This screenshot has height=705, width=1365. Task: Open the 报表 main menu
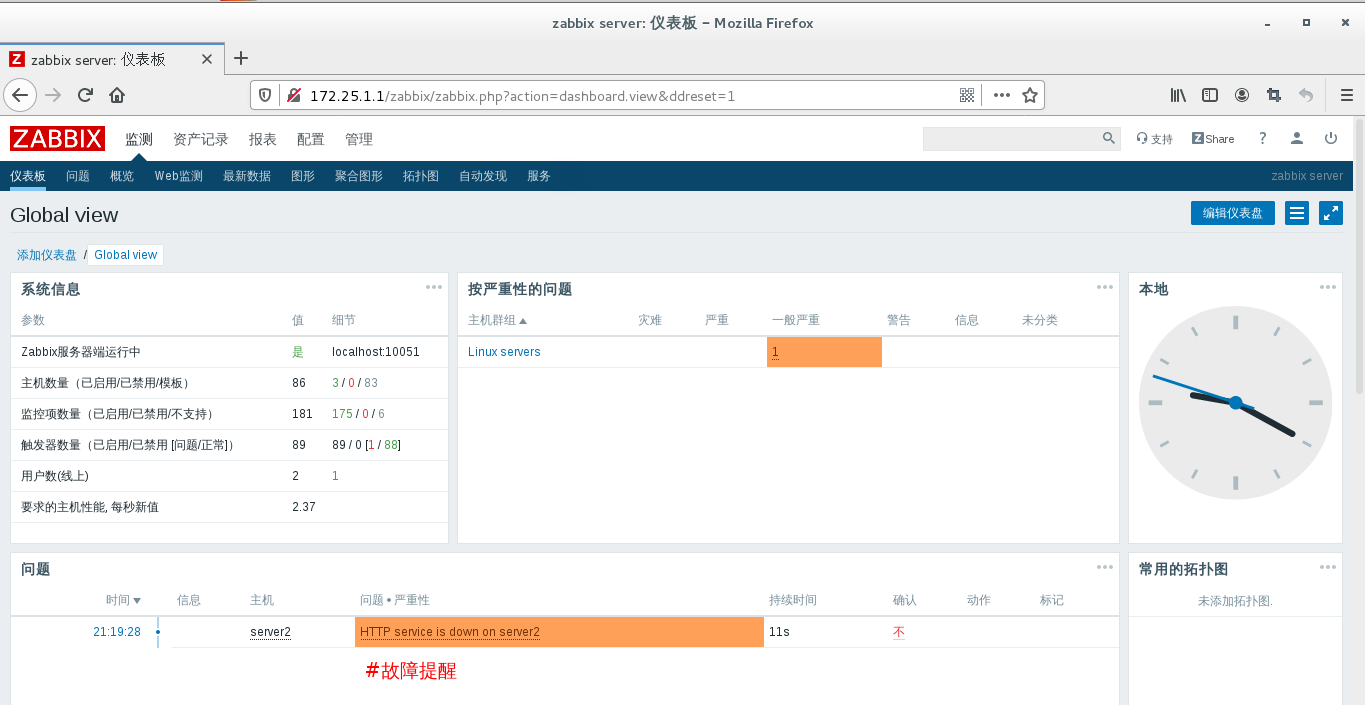click(x=263, y=139)
